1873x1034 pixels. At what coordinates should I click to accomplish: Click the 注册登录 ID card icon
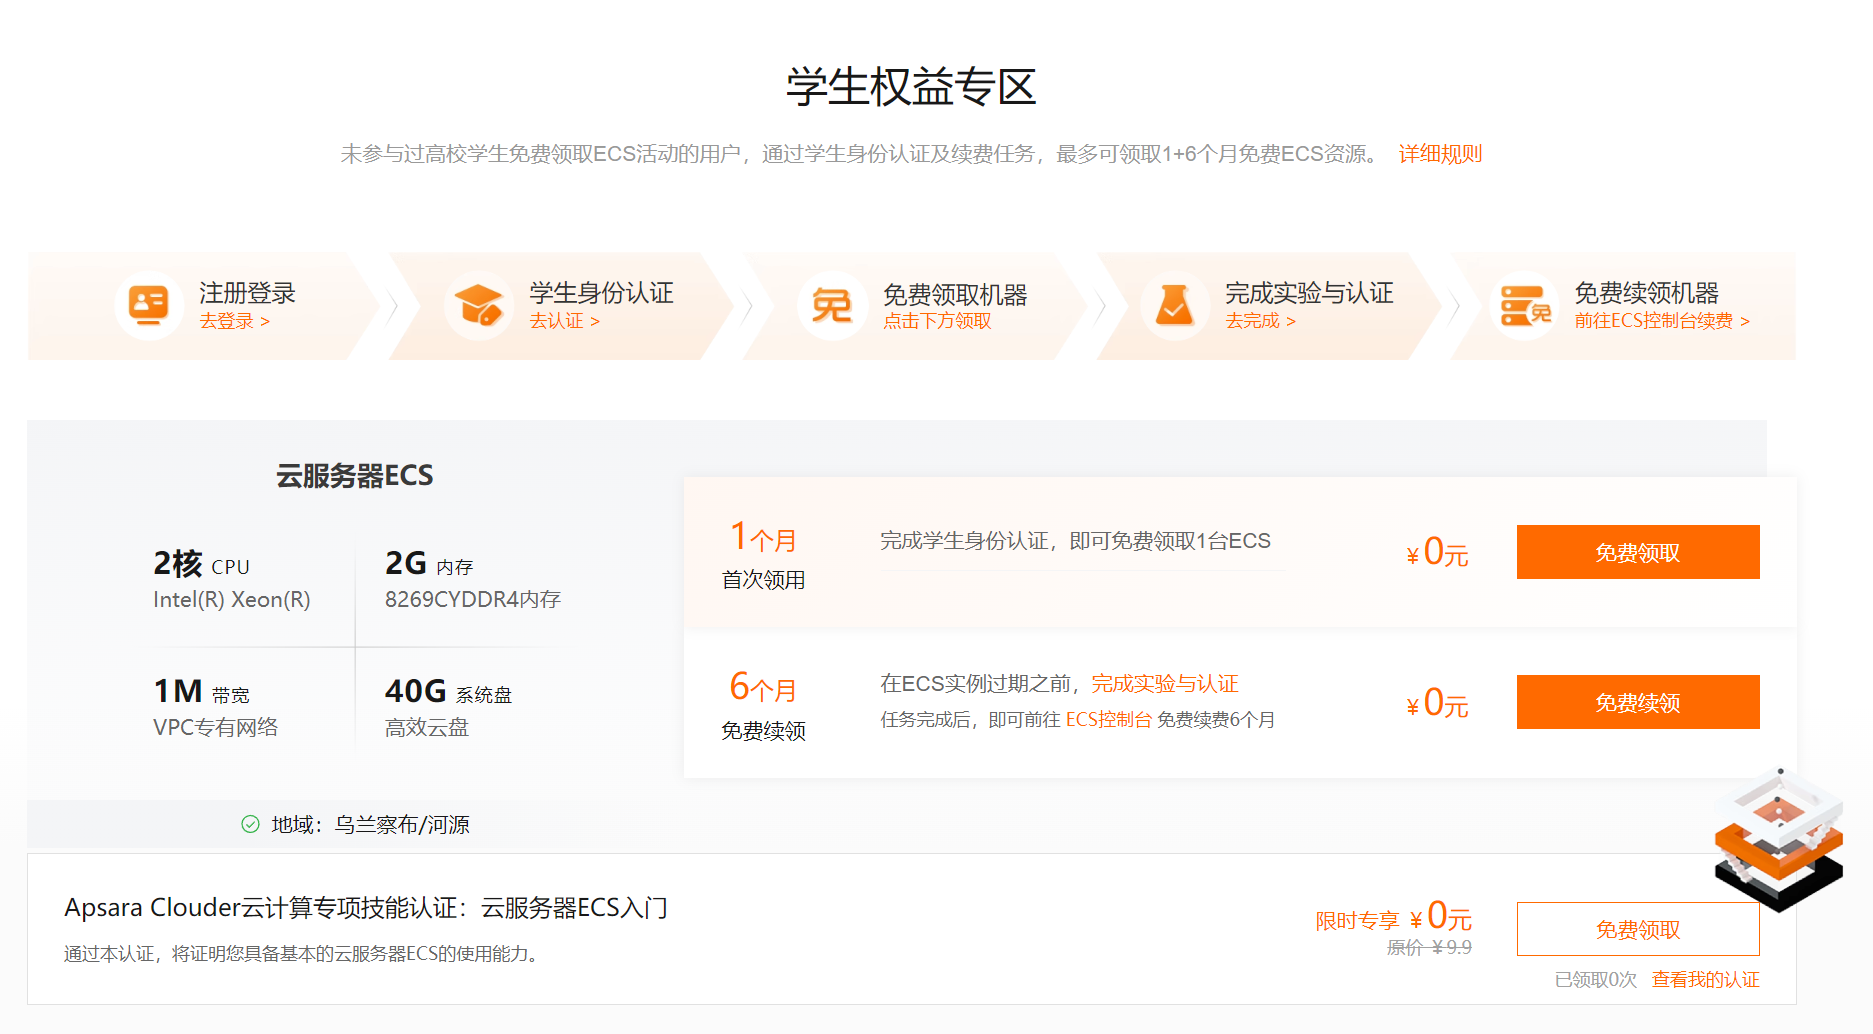(x=148, y=306)
